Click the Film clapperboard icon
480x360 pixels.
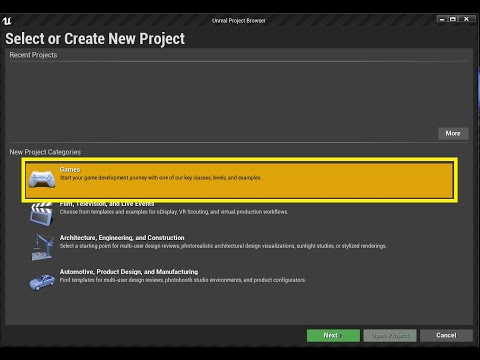42,214
